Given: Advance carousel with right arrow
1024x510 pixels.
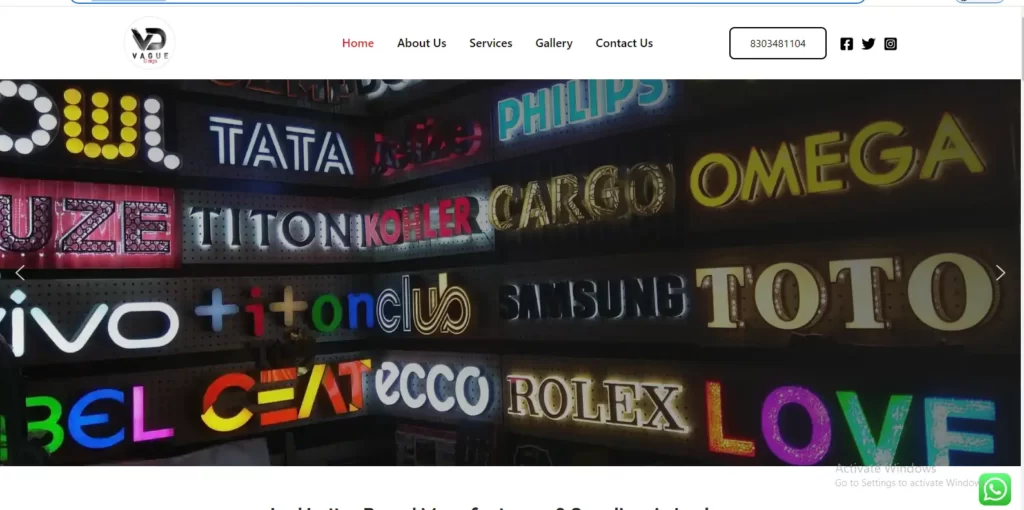Looking at the screenshot, I should [1000, 273].
